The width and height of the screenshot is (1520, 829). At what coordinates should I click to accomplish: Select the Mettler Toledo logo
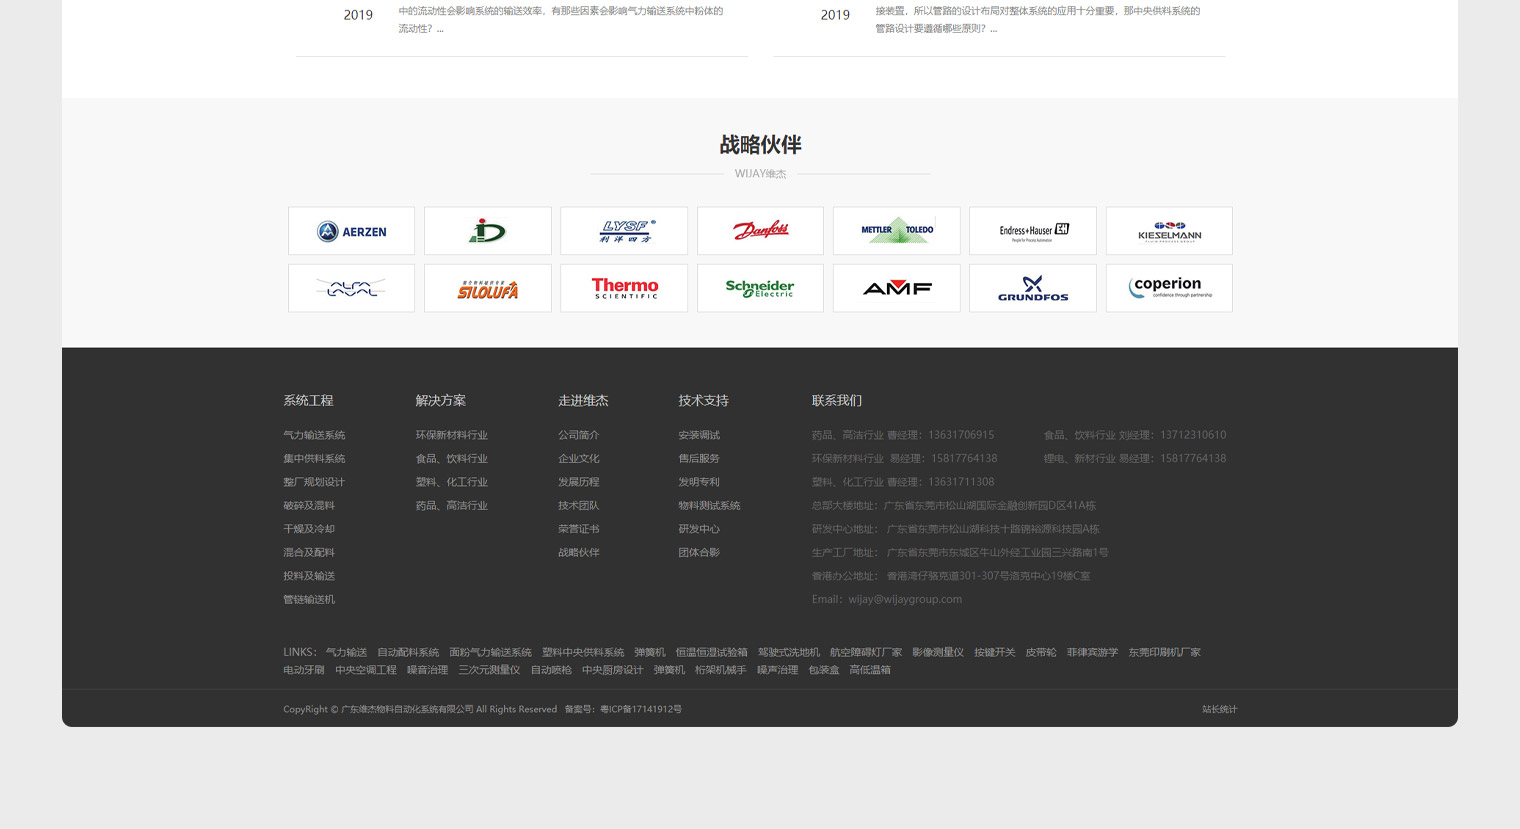[x=896, y=231]
